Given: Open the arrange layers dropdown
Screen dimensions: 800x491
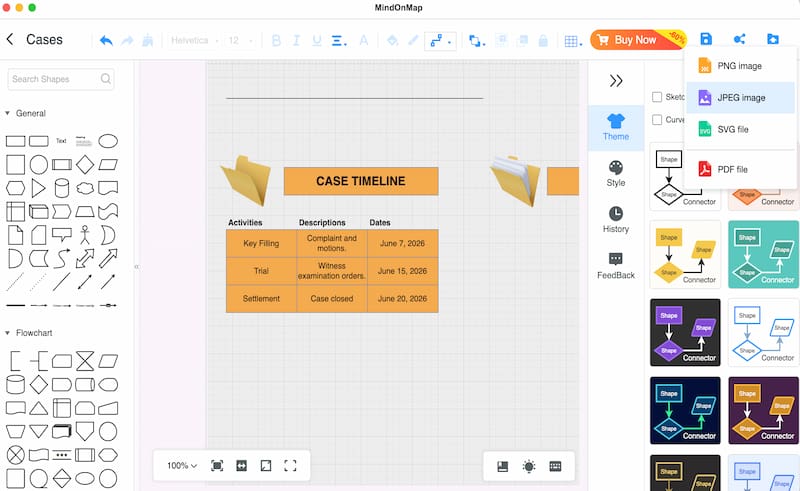Looking at the screenshot, I should [x=477, y=41].
